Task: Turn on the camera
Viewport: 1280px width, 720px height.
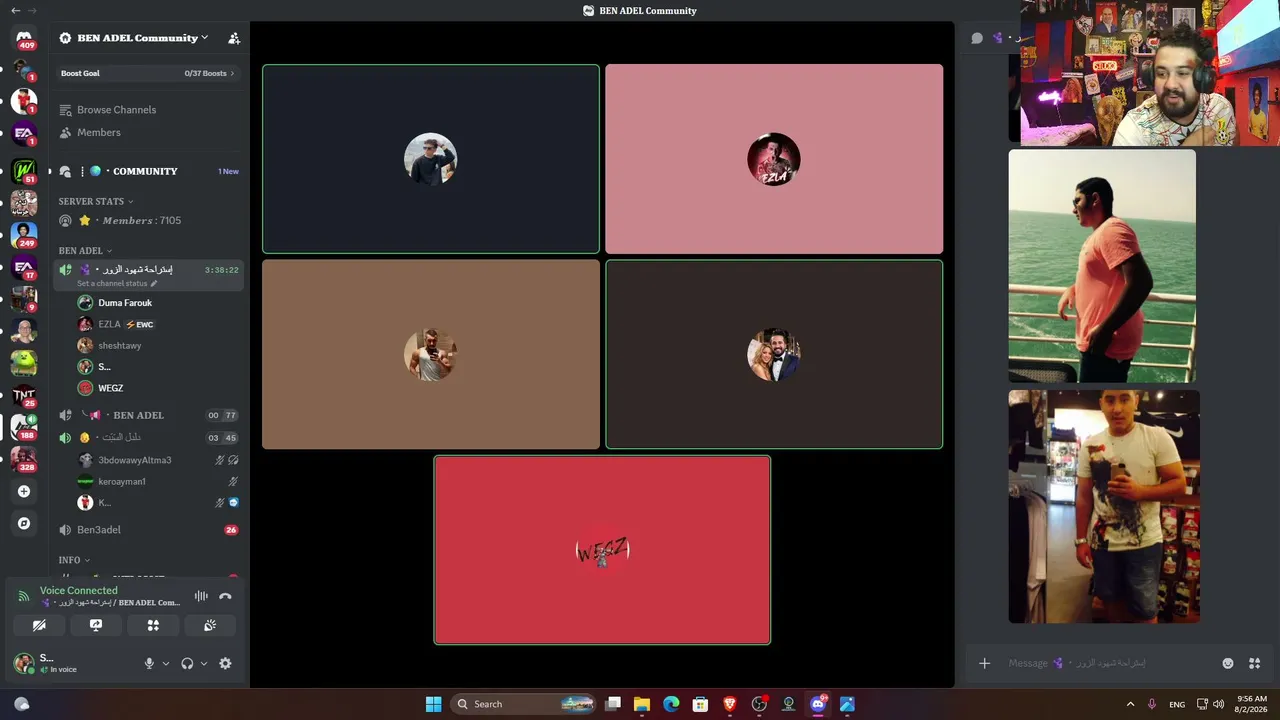Action: click(39, 625)
